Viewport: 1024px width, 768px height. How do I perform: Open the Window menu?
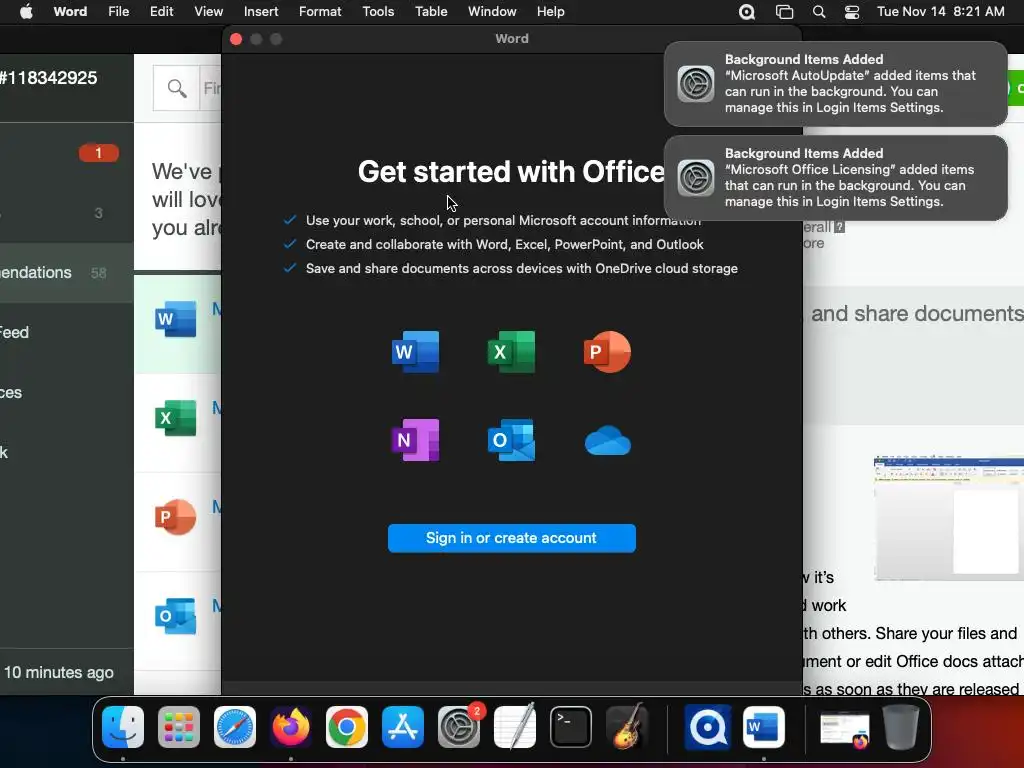tap(492, 12)
